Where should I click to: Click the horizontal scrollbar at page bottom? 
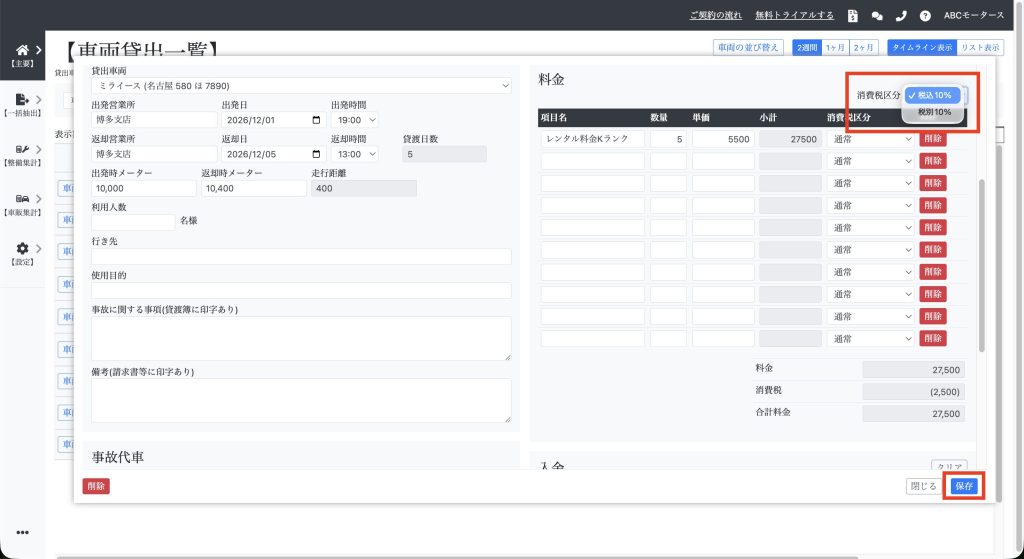click(x=457, y=557)
